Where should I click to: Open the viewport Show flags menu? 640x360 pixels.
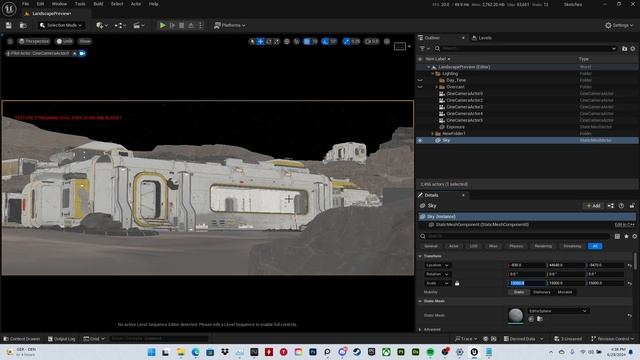(x=85, y=41)
